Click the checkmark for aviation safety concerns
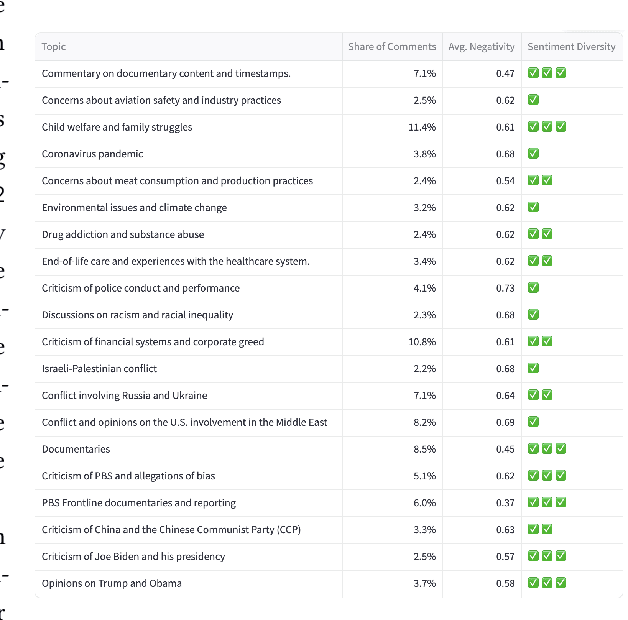This screenshot has width=628, height=620. [x=534, y=100]
